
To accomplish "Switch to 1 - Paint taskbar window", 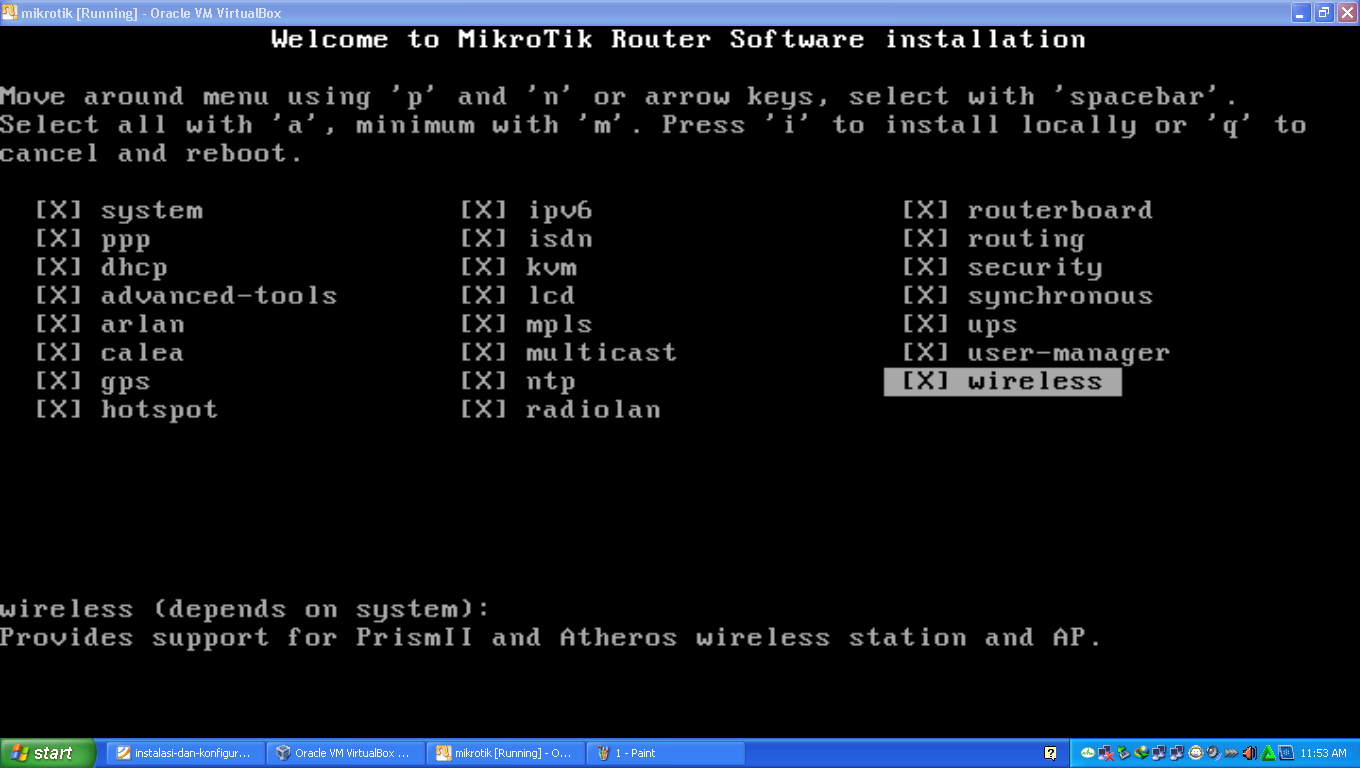I will pyautogui.click(x=666, y=753).
